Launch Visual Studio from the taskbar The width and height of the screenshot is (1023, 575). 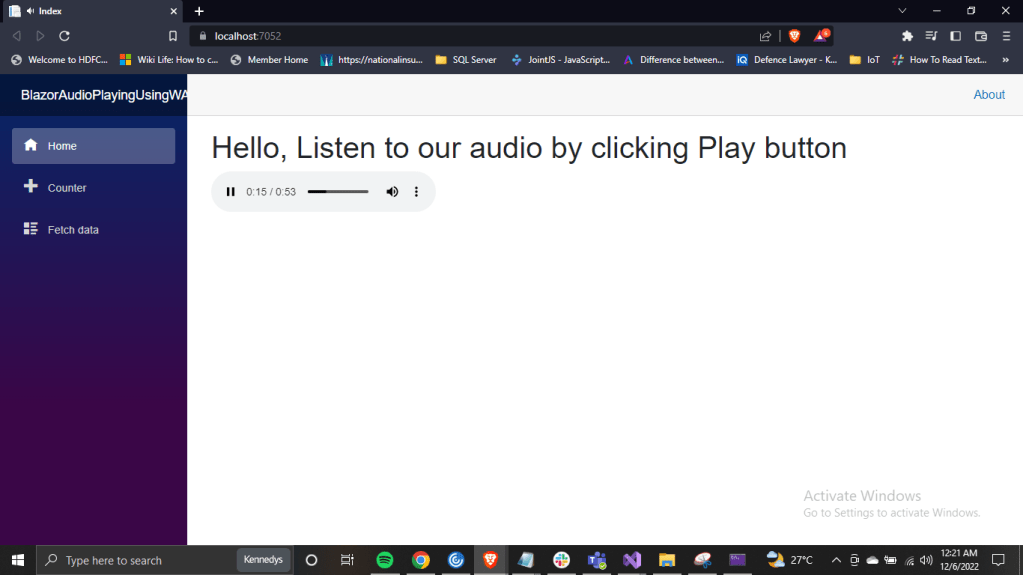(x=631, y=560)
